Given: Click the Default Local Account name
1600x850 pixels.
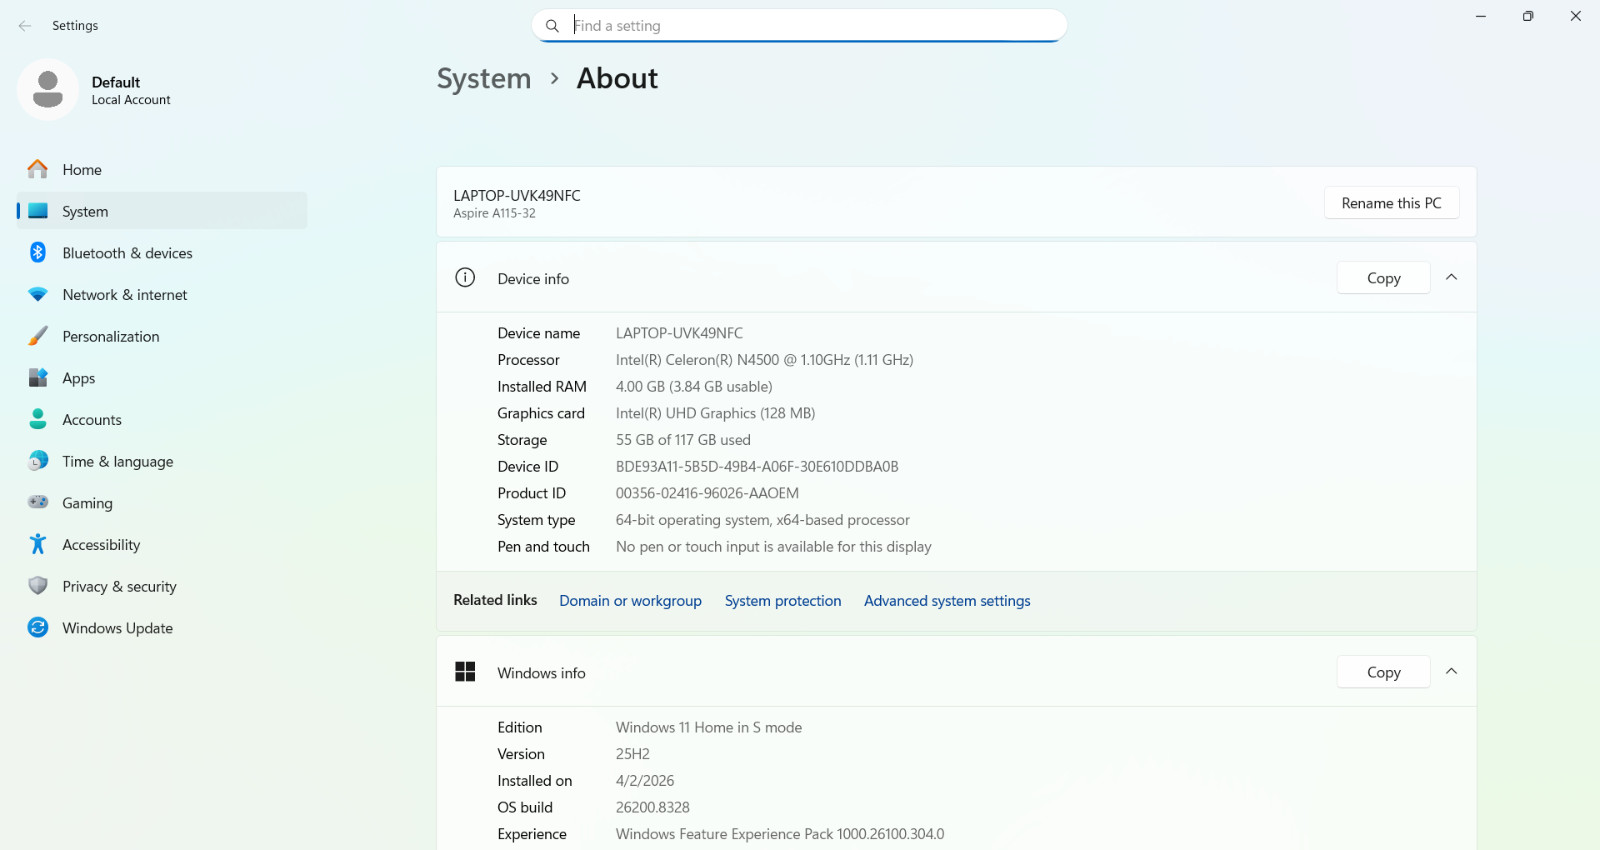Looking at the screenshot, I should pos(131,90).
